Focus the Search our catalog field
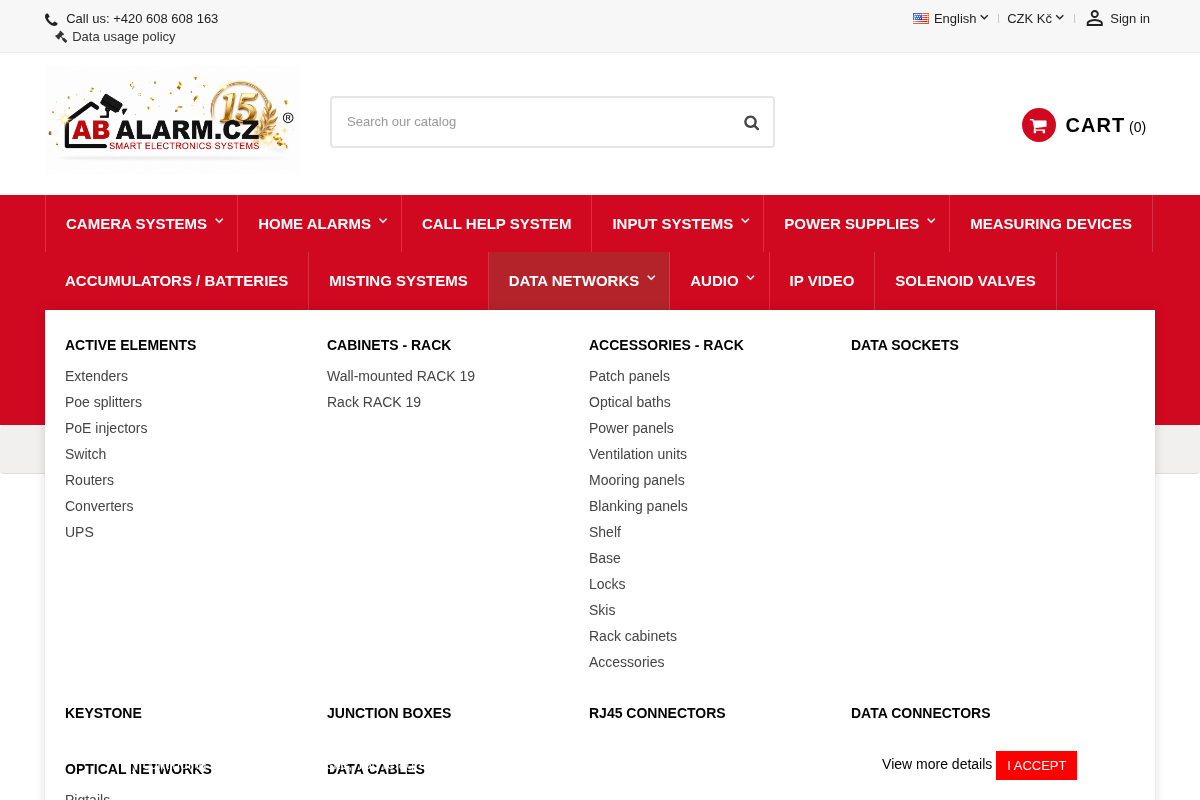Viewport: 1200px width, 800px height. (x=535, y=122)
